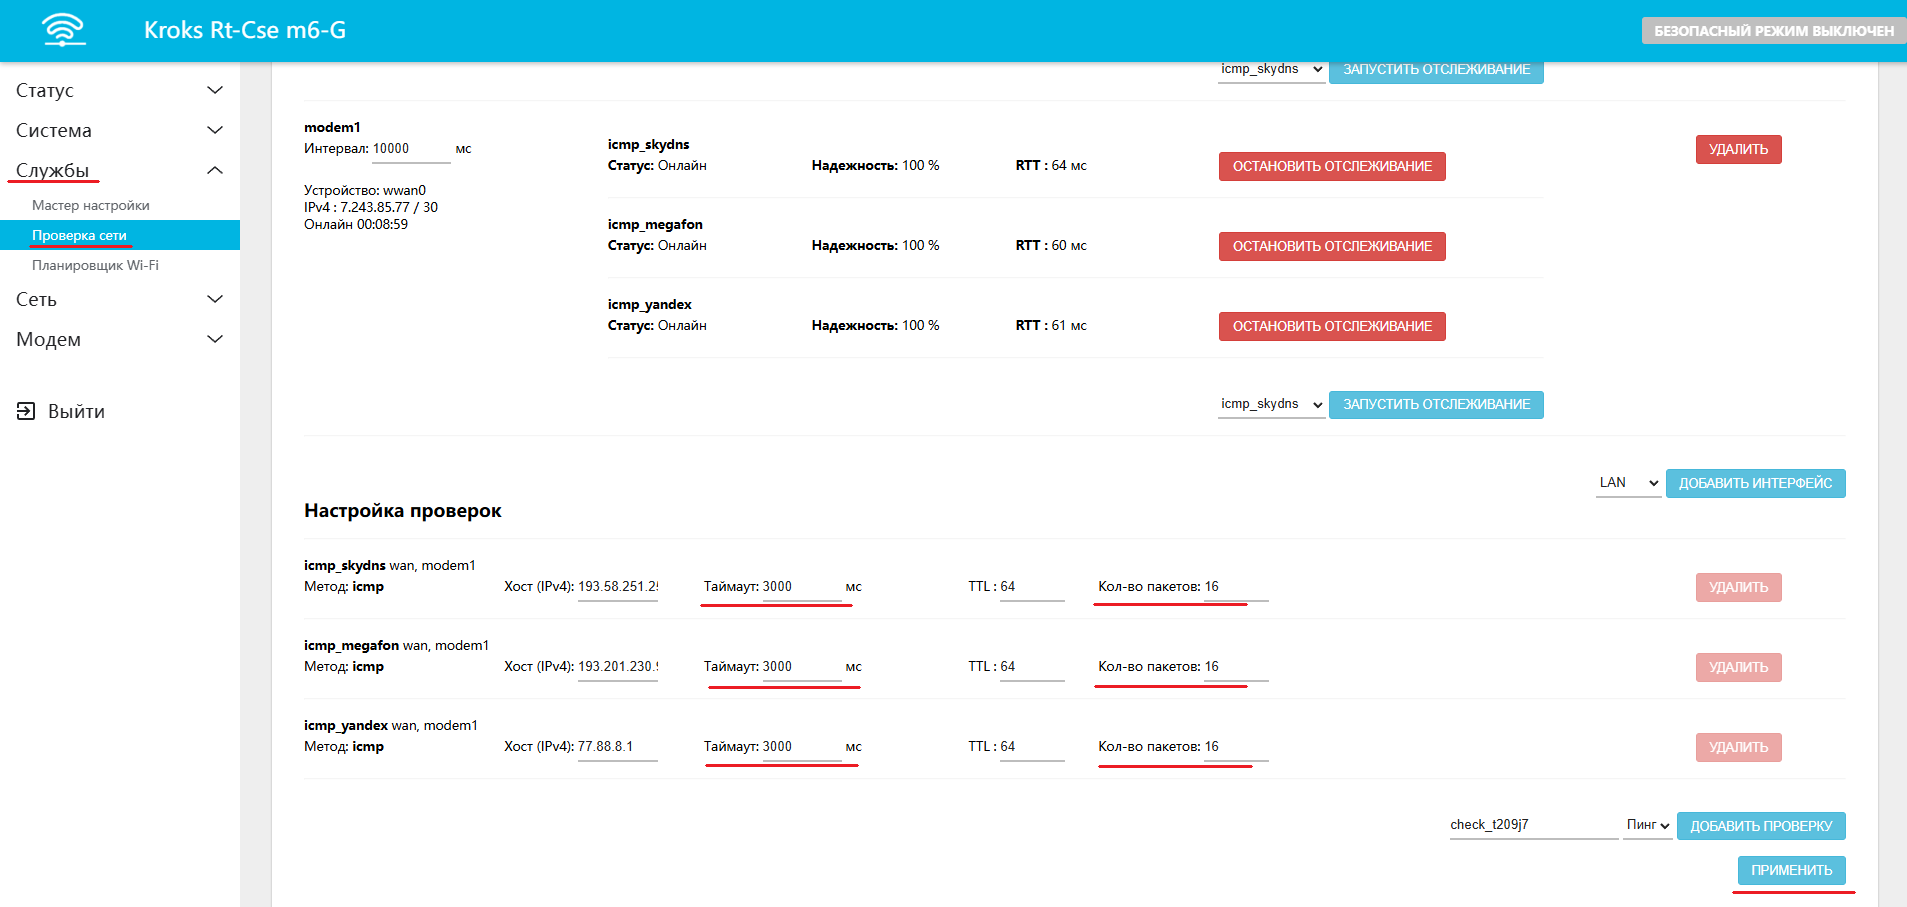Open the Пинг method dropdown
This screenshot has width=1907, height=907.
click(x=1647, y=825)
